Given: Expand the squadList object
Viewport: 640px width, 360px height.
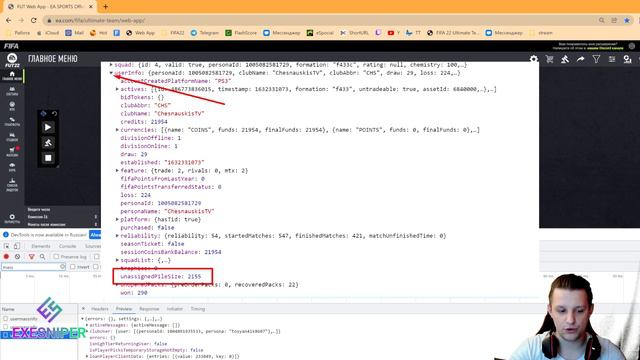Looking at the screenshot, I should [x=117, y=260].
